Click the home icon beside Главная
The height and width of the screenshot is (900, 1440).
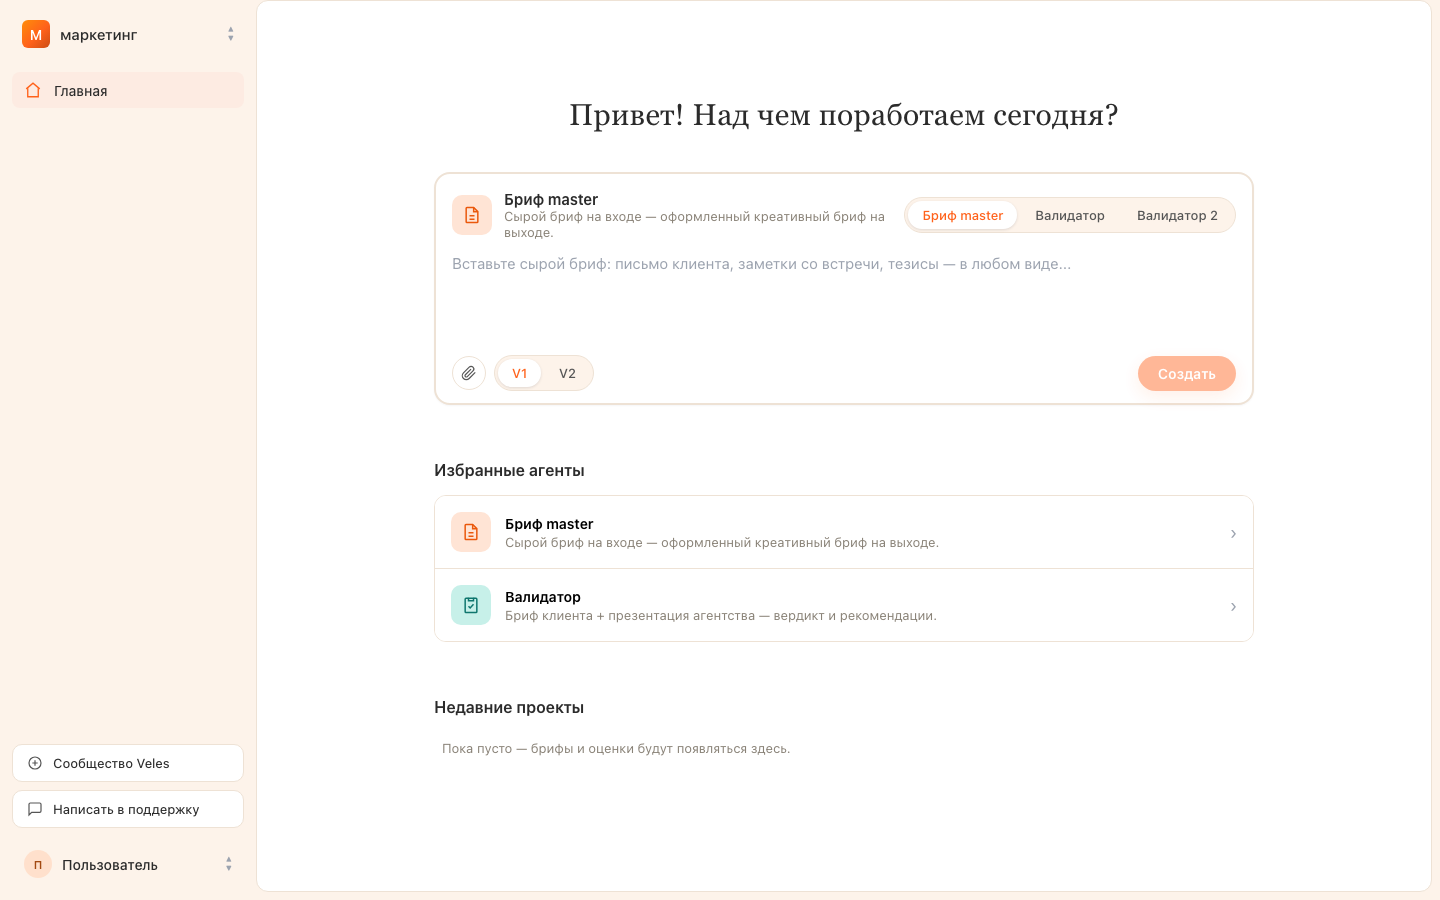[33, 90]
